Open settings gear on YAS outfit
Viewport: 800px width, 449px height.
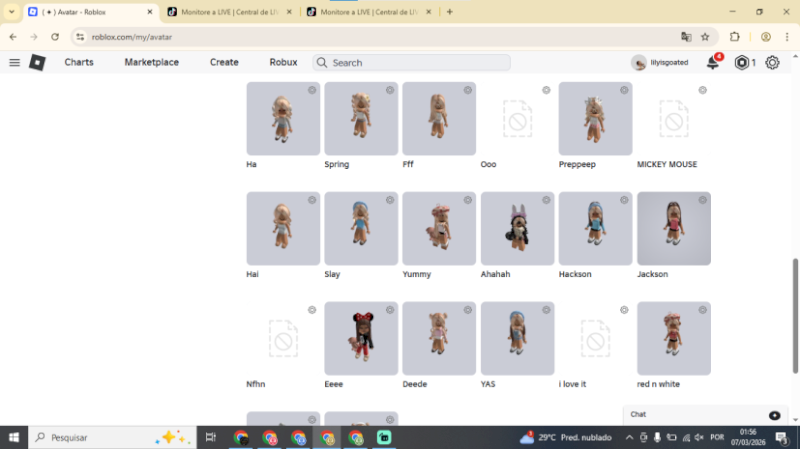point(546,310)
